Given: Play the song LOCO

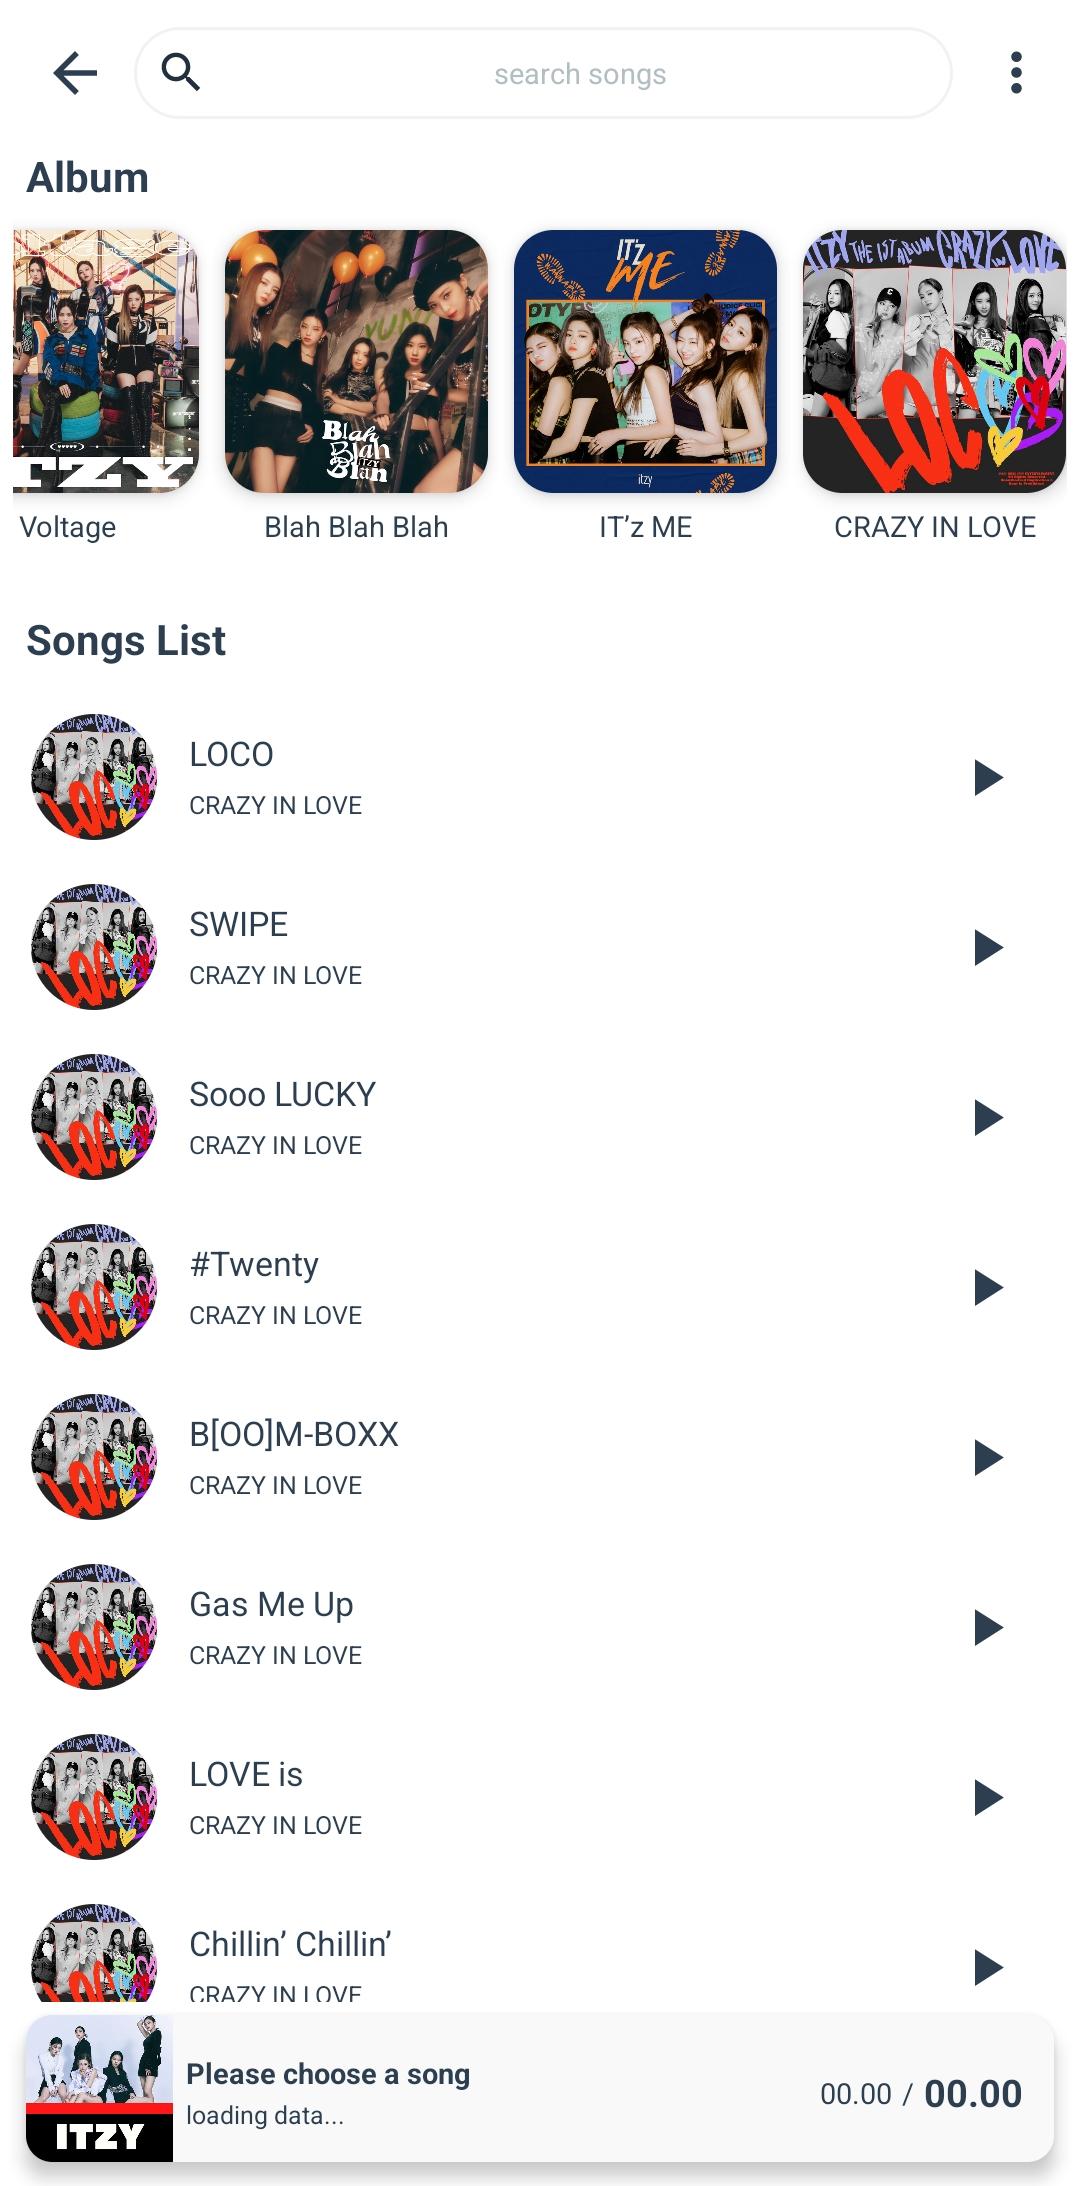Looking at the screenshot, I should pyautogui.click(x=988, y=777).
